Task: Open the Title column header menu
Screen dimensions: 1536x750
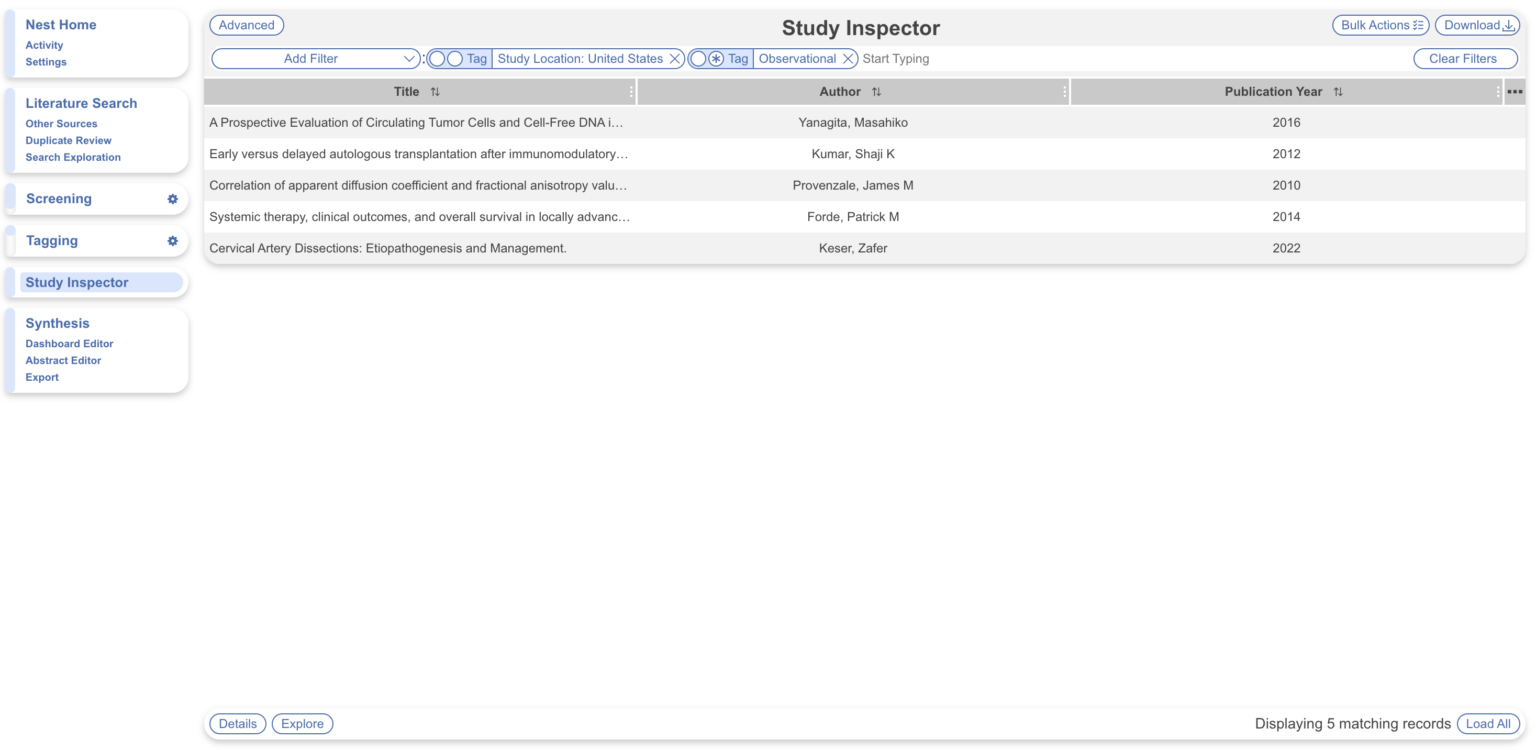Action: click(x=631, y=91)
